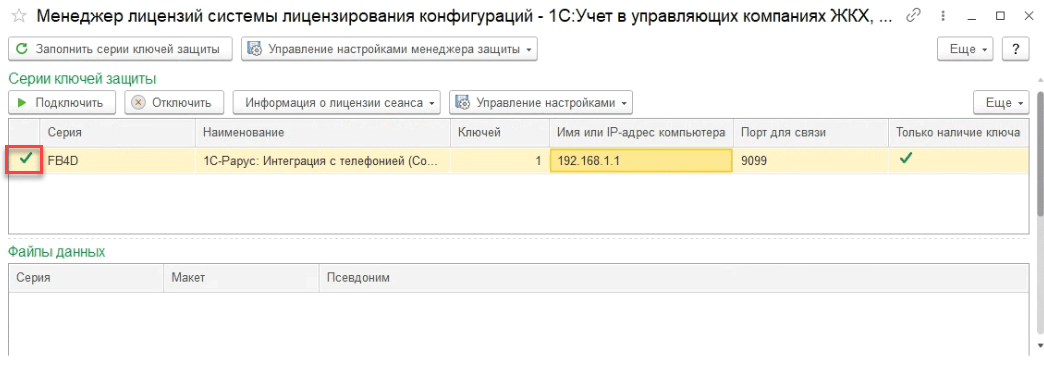Open the vertical three-dots window menu
Viewport: 1044px width, 365px height.
pyautogui.click(x=943, y=16)
